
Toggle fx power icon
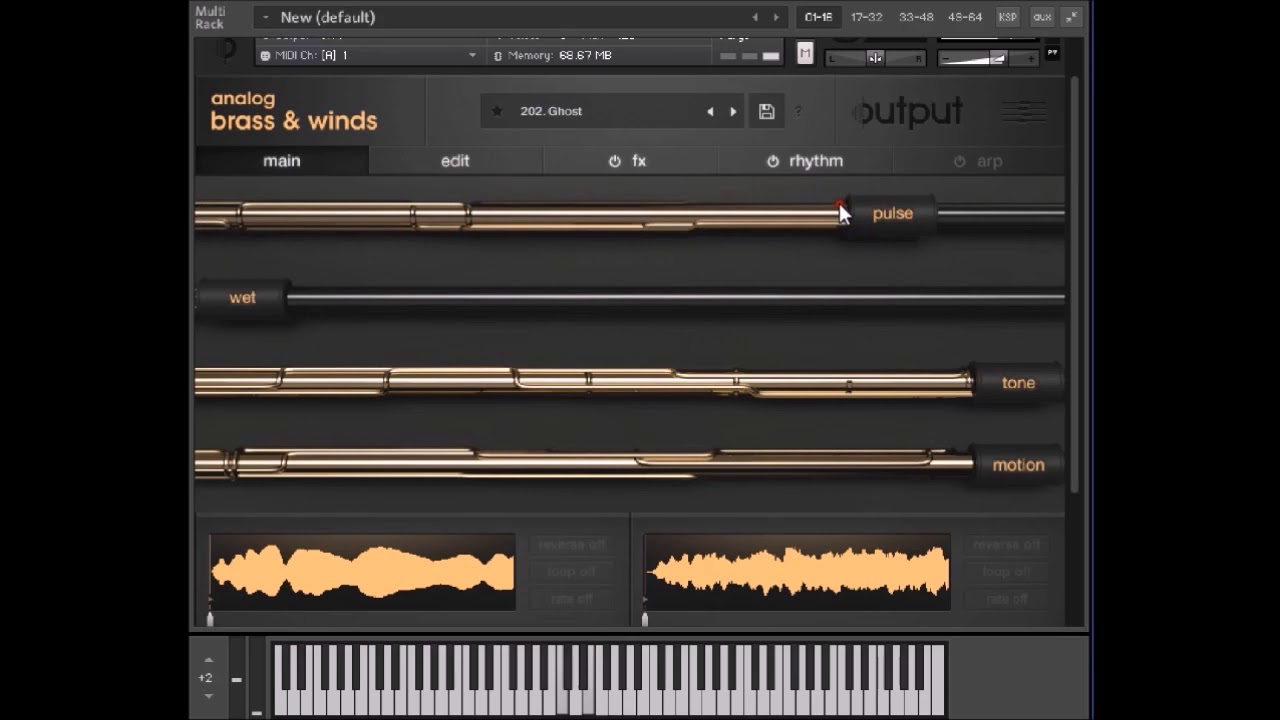click(615, 161)
